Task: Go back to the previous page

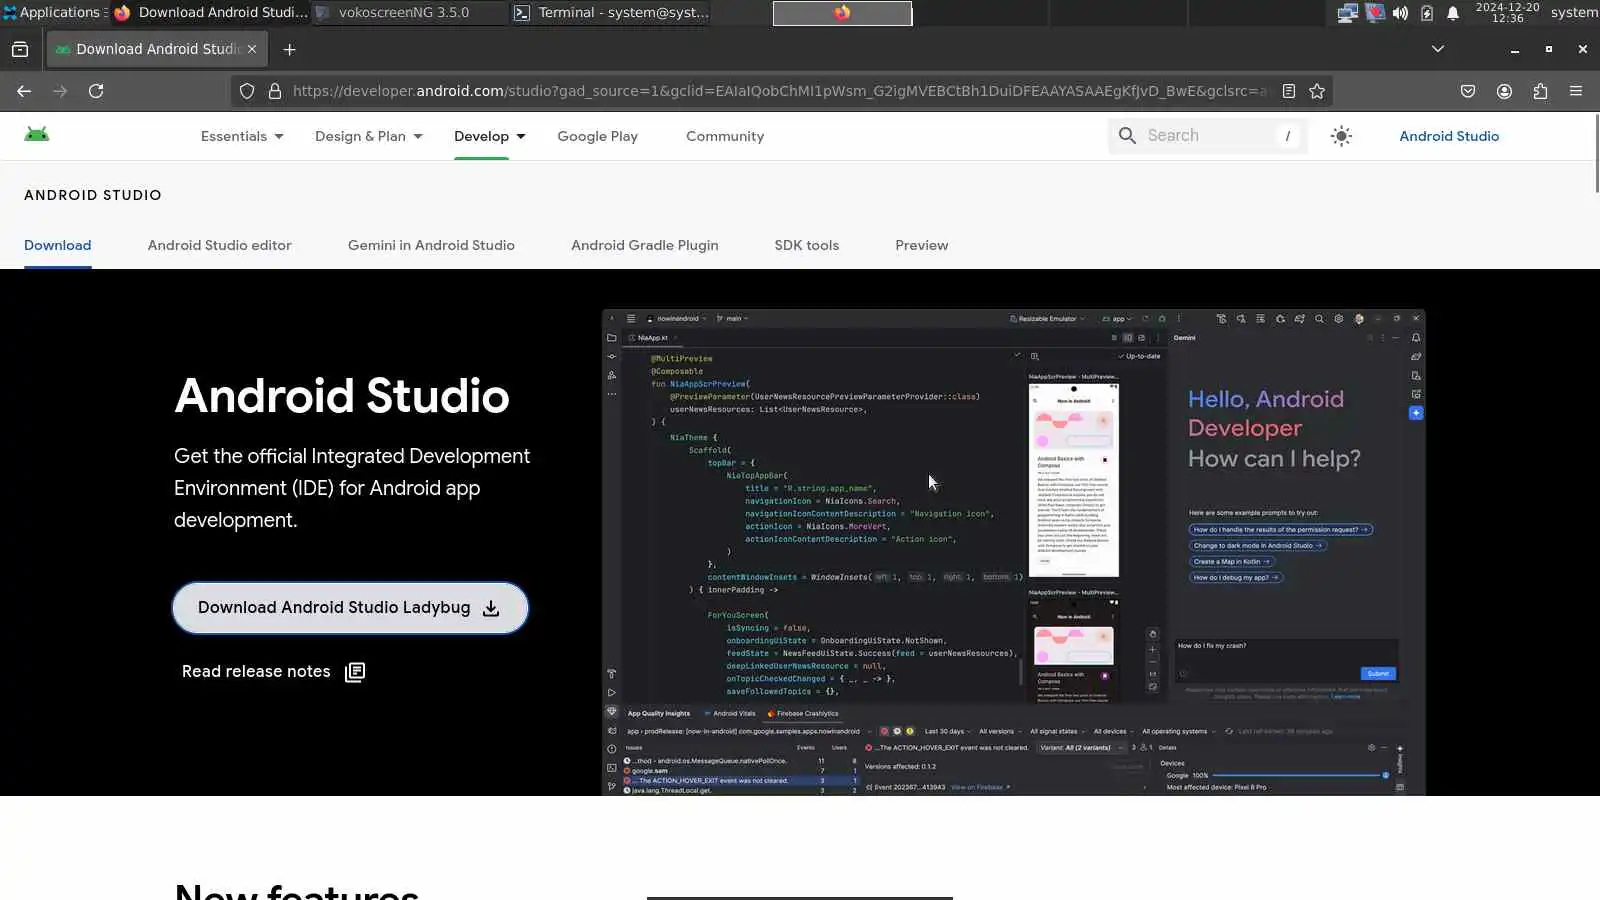Action: [x=24, y=91]
